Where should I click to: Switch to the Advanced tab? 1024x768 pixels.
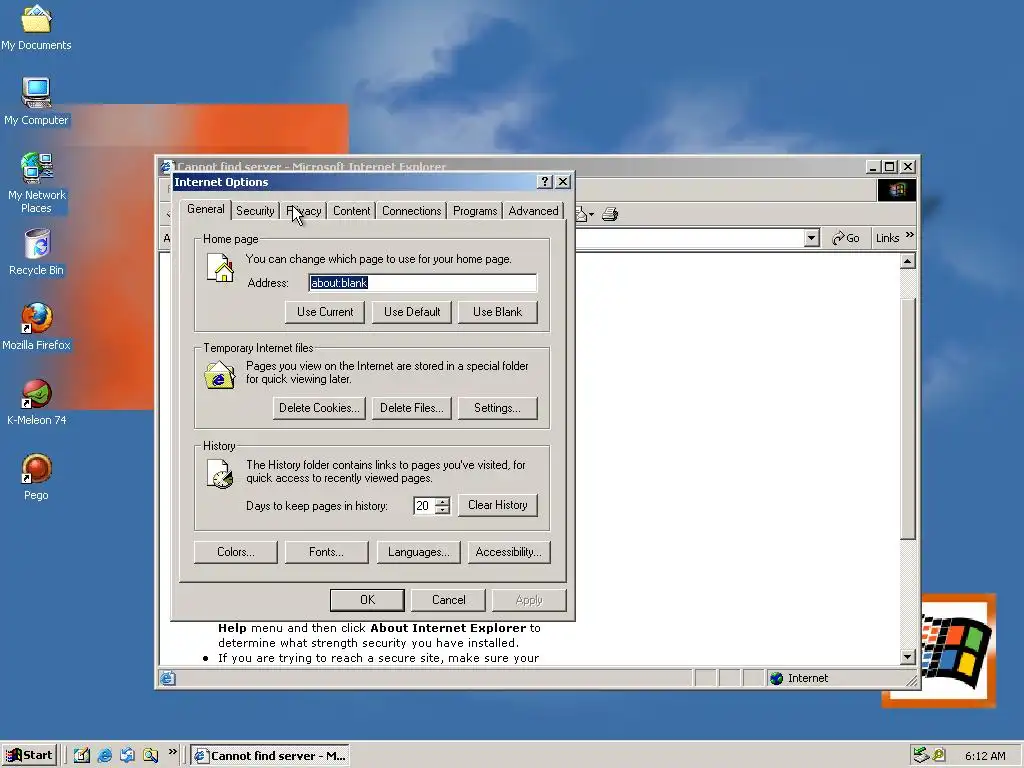tap(533, 211)
